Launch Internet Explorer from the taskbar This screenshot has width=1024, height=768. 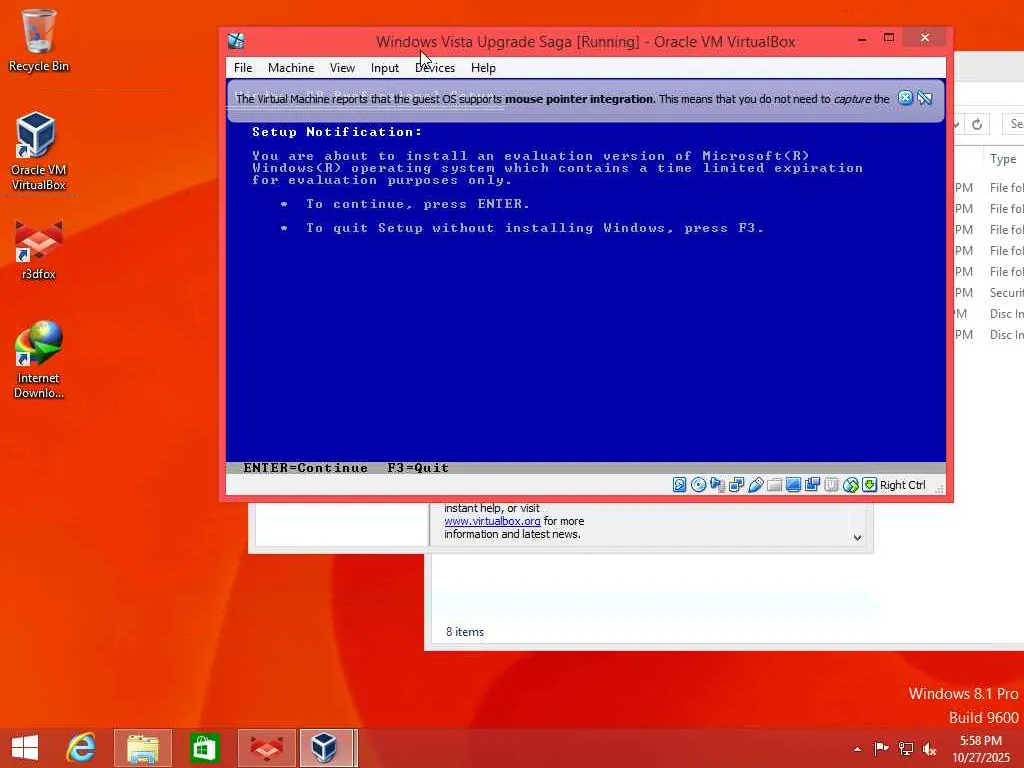click(x=81, y=748)
